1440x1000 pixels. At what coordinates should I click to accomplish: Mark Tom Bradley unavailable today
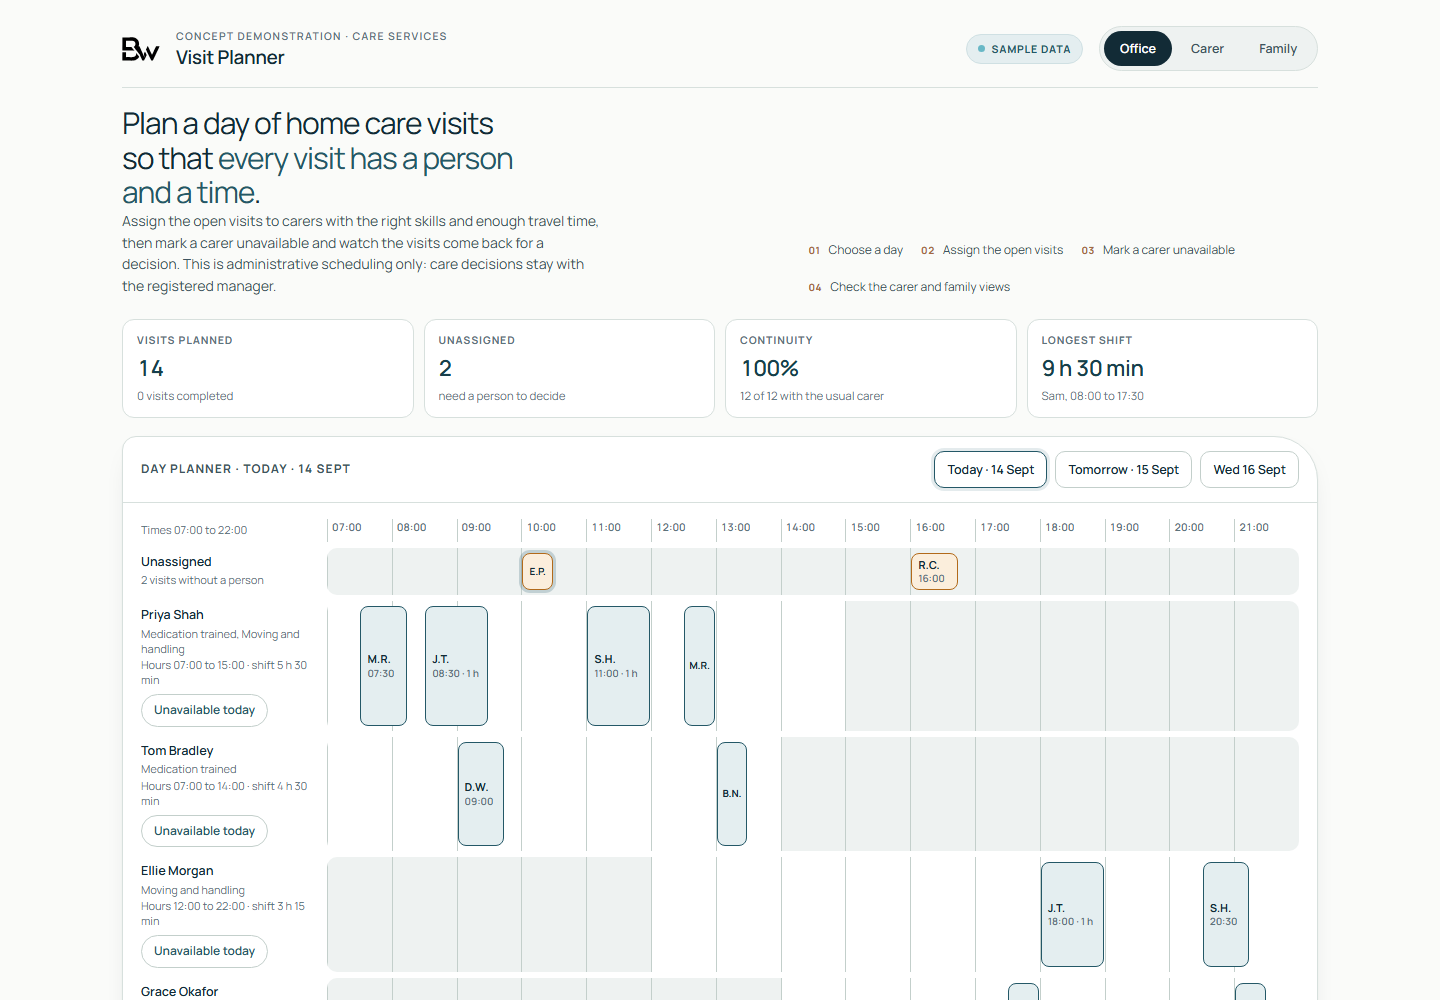tap(204, 831)
